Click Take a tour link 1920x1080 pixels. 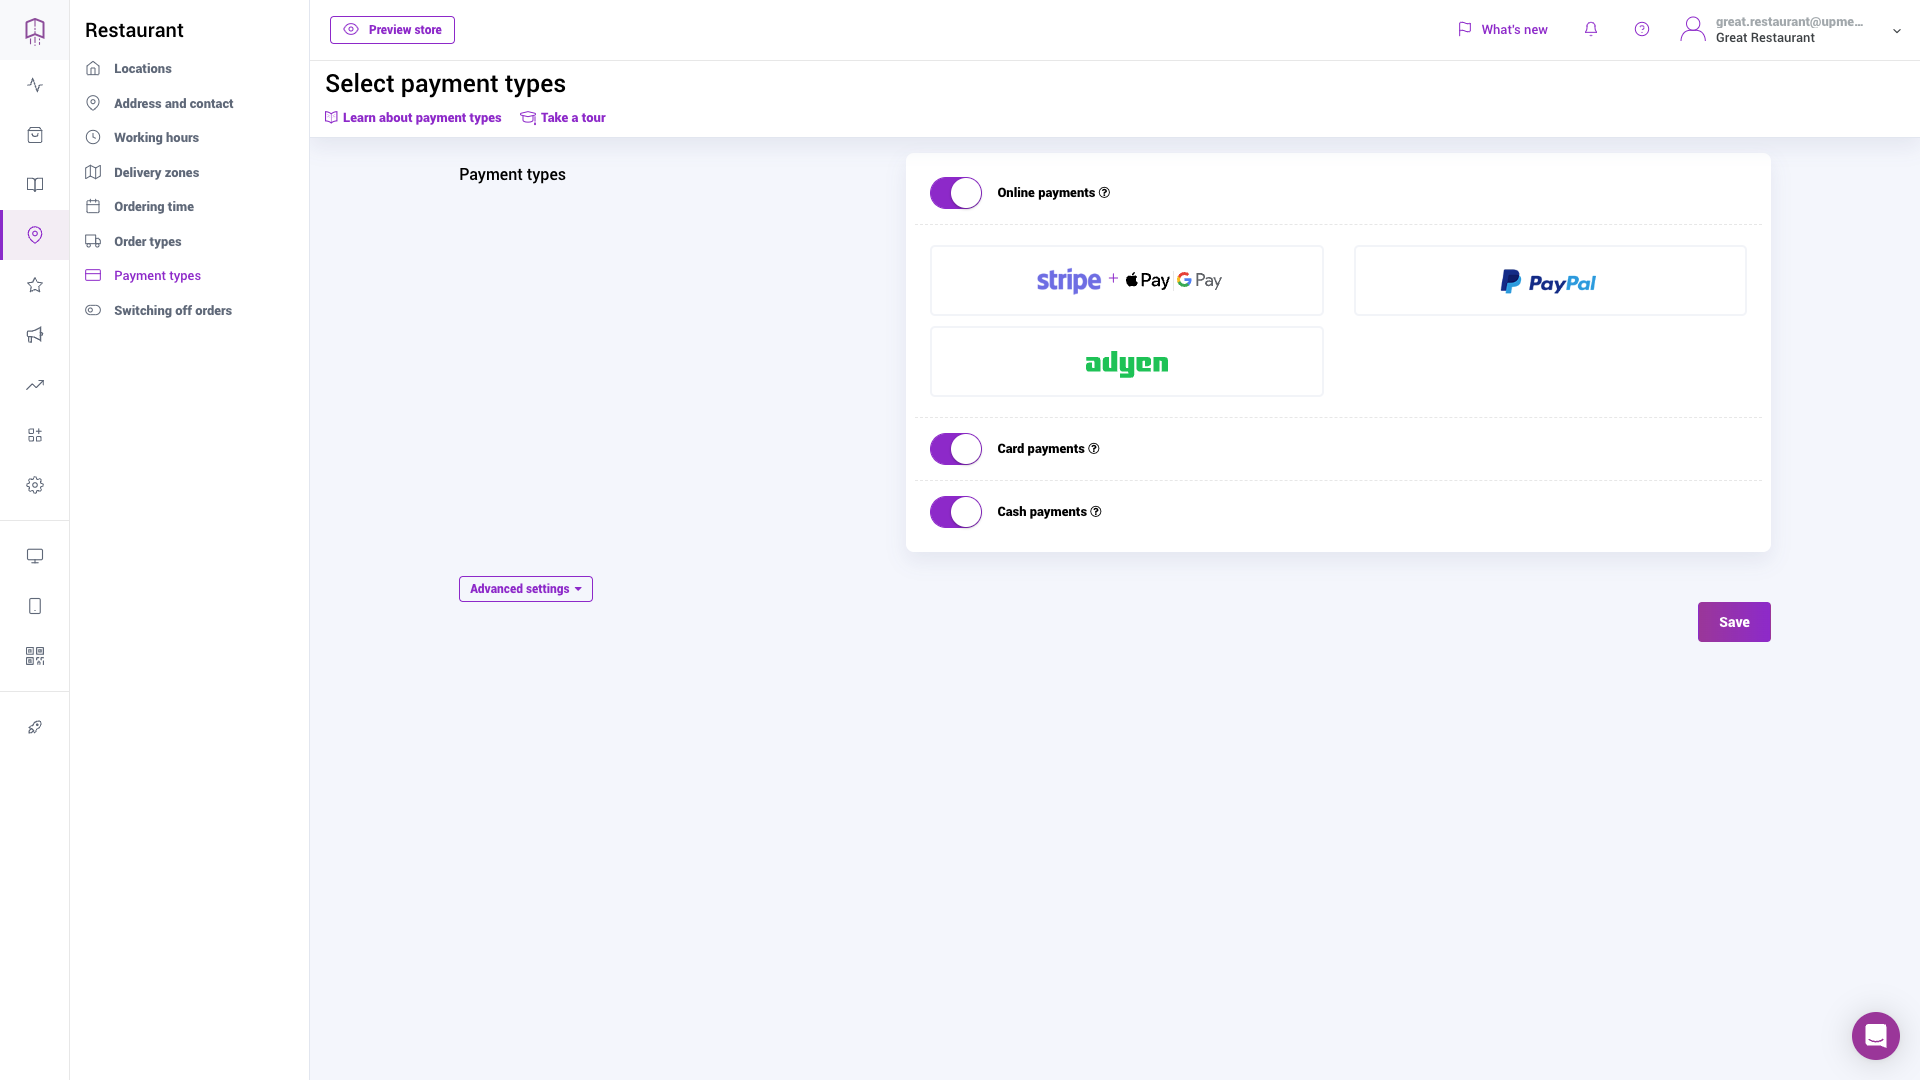coord(563,118)
